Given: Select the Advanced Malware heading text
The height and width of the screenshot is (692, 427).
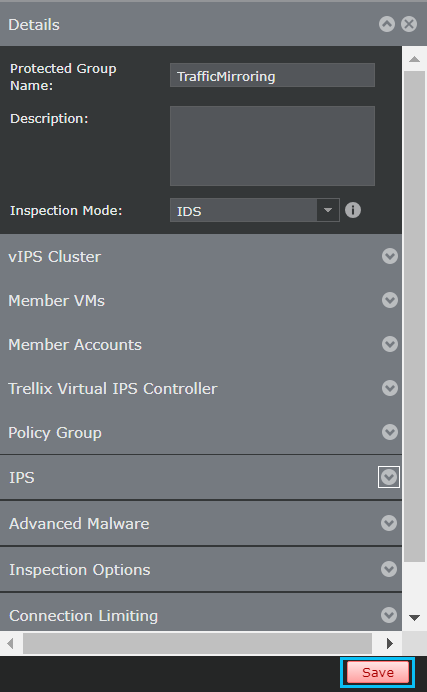Looking at the screenshot, I should click(79, 524).
